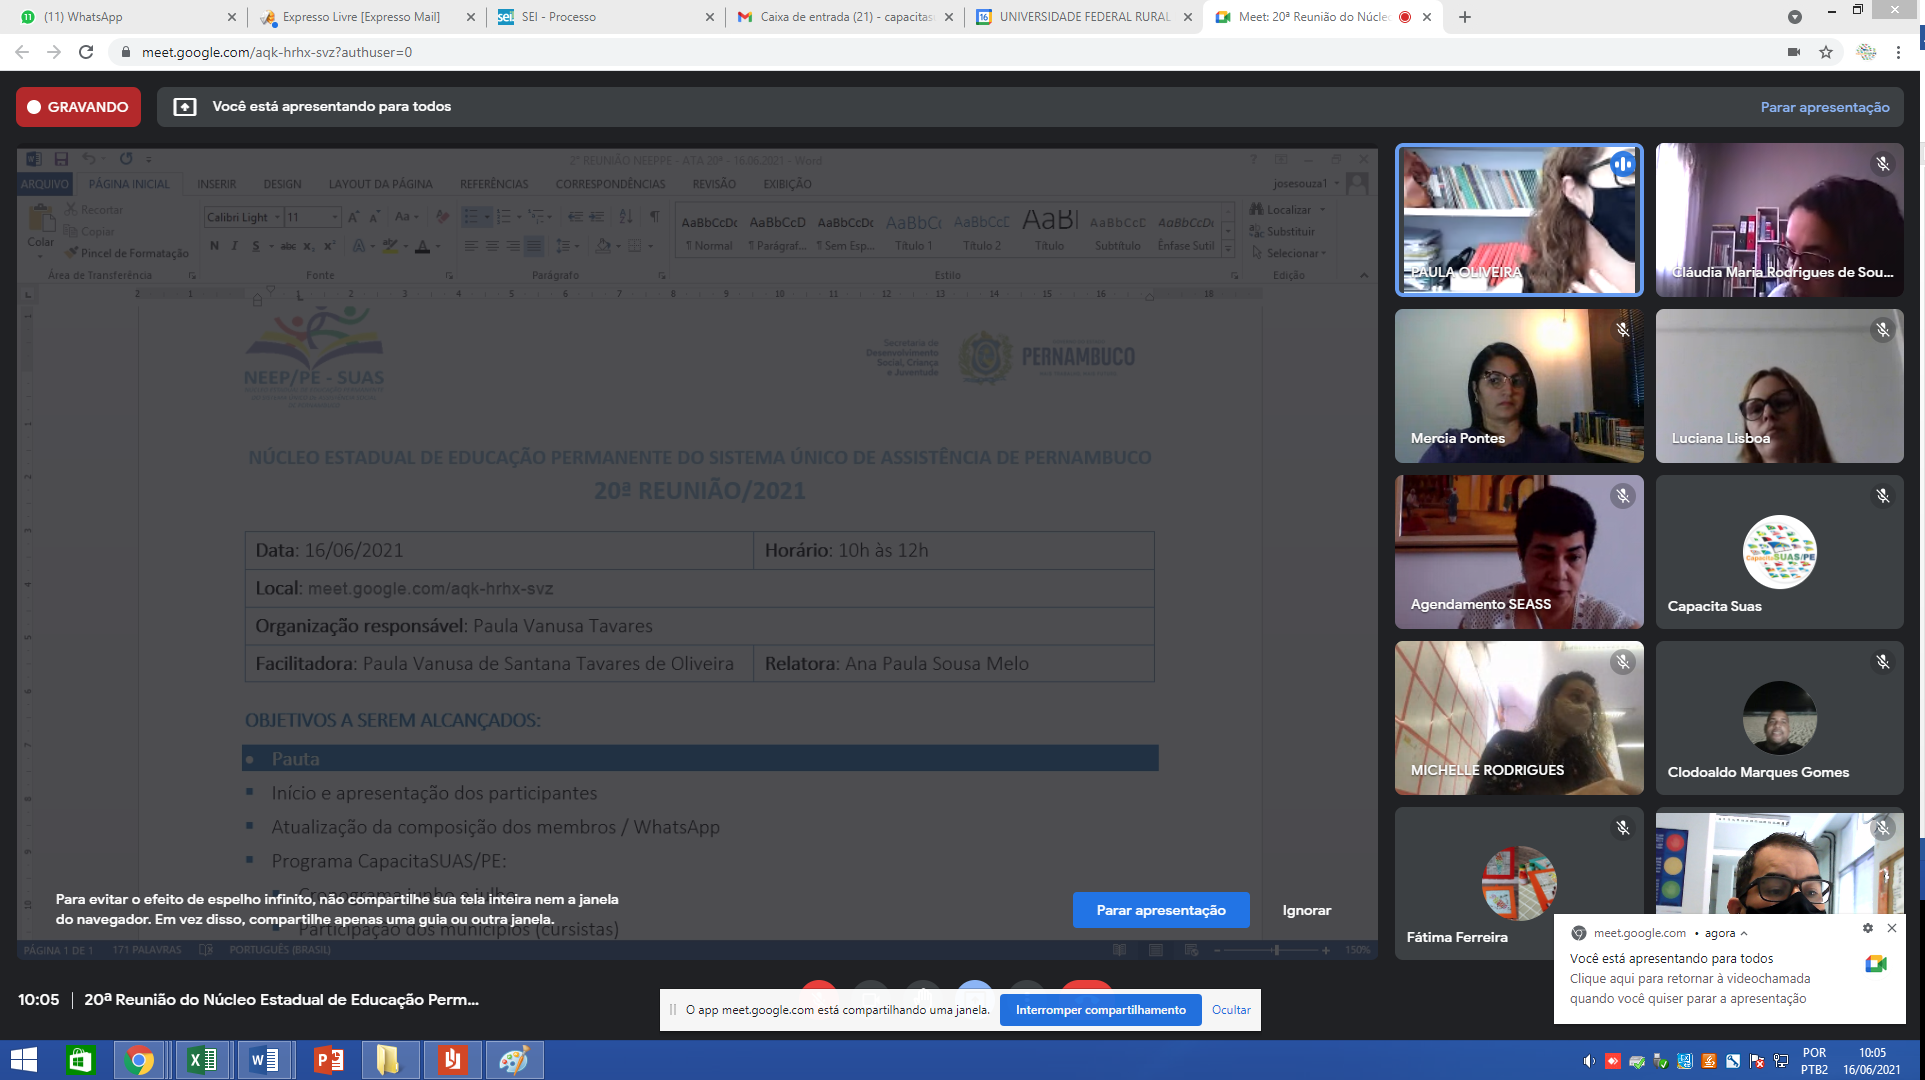This screenshot has width=1925, height=1080.
Task: Click the Excel icon in taskbar
Action: [x=203, y=1060]
